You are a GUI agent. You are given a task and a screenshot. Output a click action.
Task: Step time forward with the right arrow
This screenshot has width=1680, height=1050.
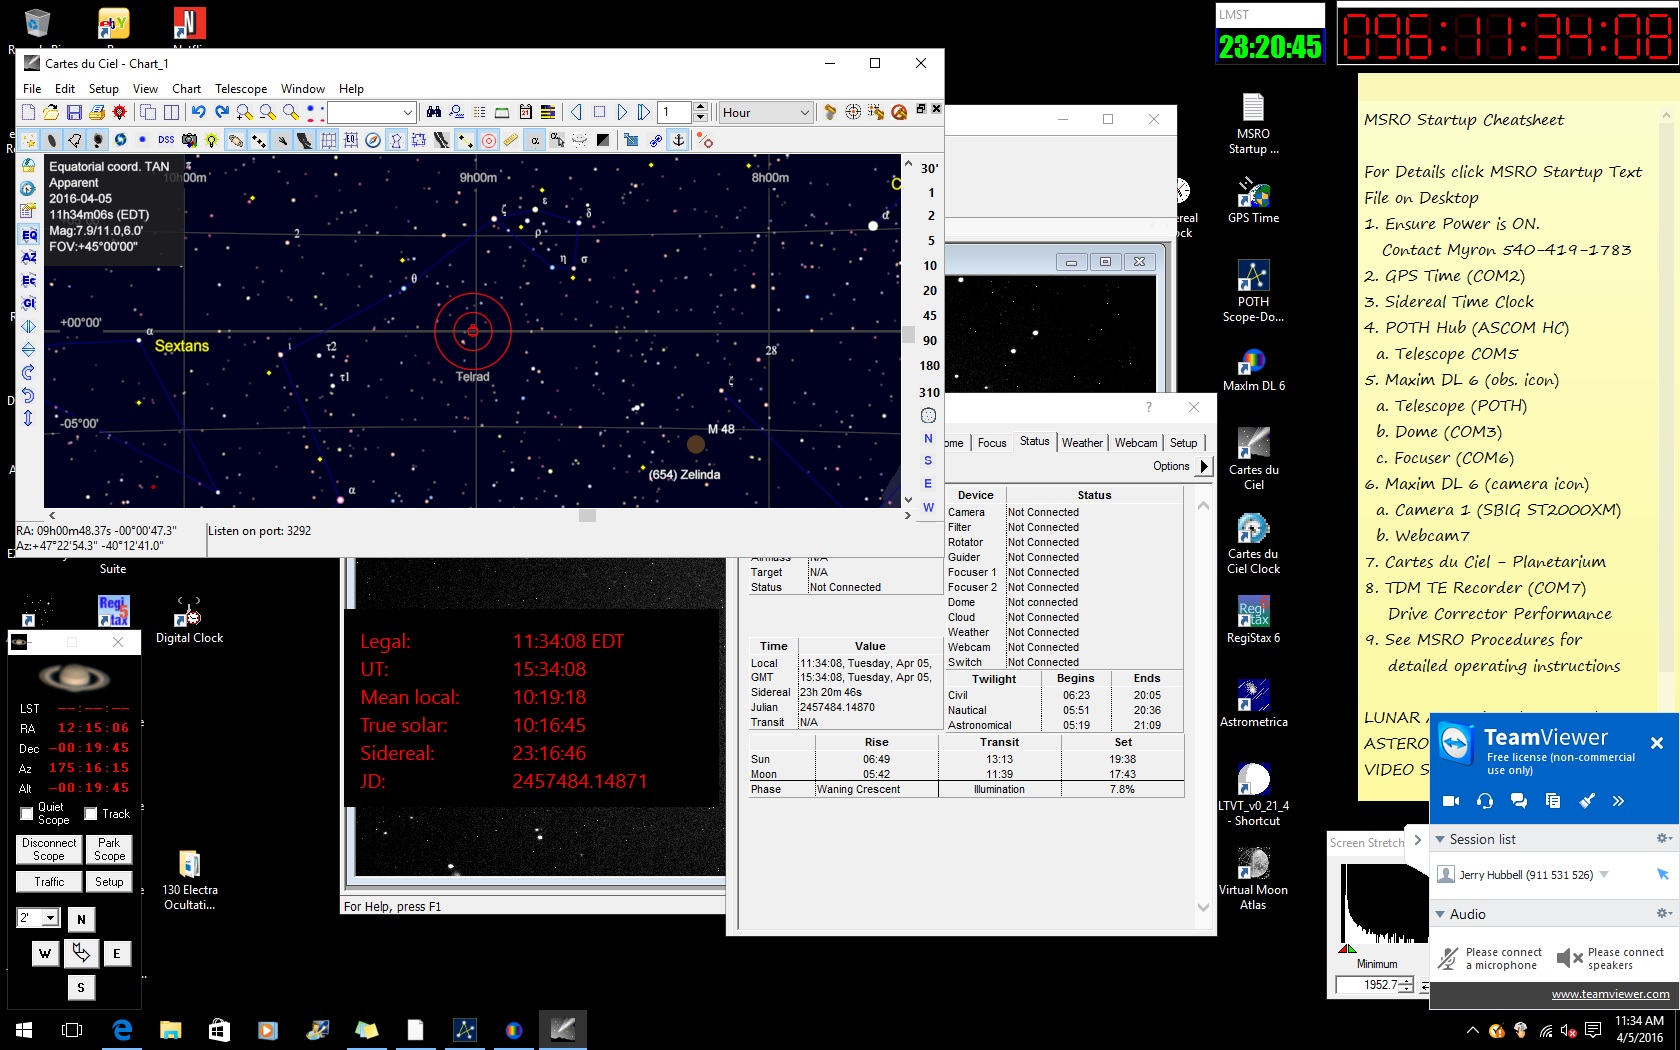(622, 112)
